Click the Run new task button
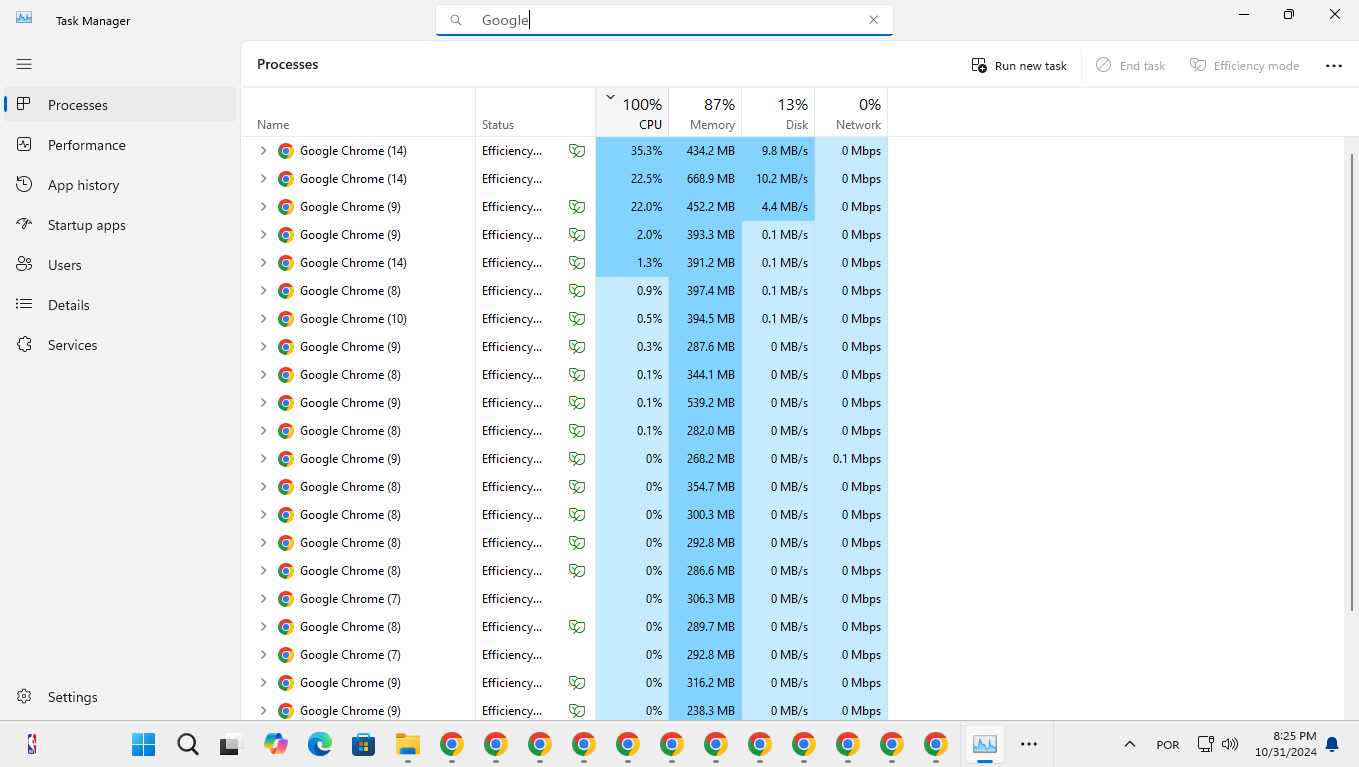This screenshot has height=767, width=1359. point(1019,65)
